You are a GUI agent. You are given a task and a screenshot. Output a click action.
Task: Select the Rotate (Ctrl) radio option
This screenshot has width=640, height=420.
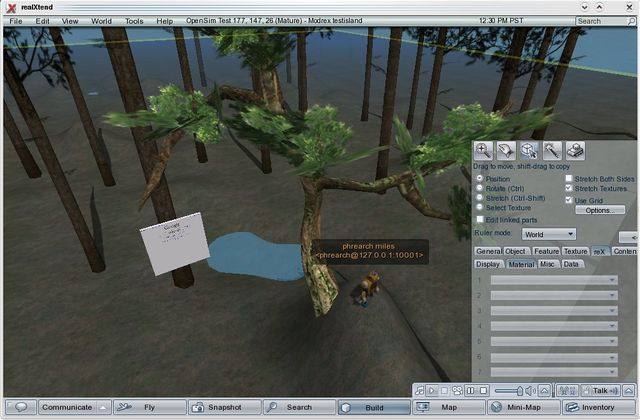click(x=479, y=188)
